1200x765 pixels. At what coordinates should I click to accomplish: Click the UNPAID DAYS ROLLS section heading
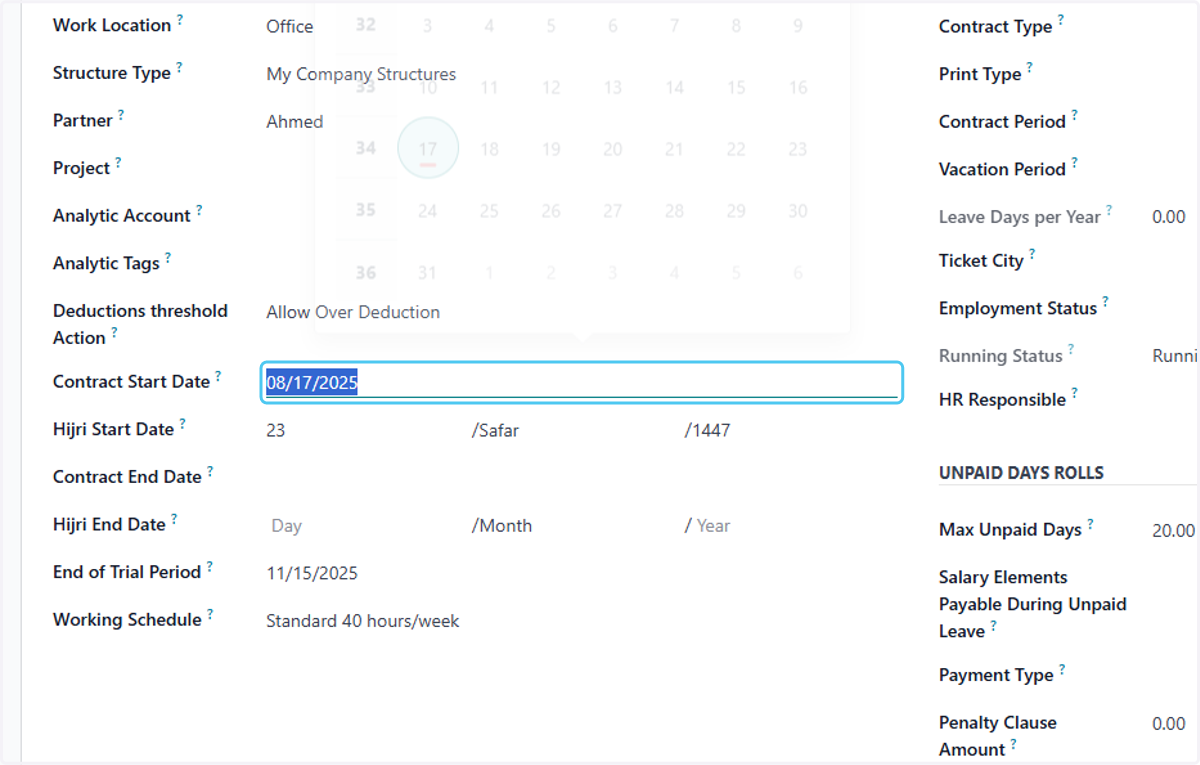coord(1021,473)
